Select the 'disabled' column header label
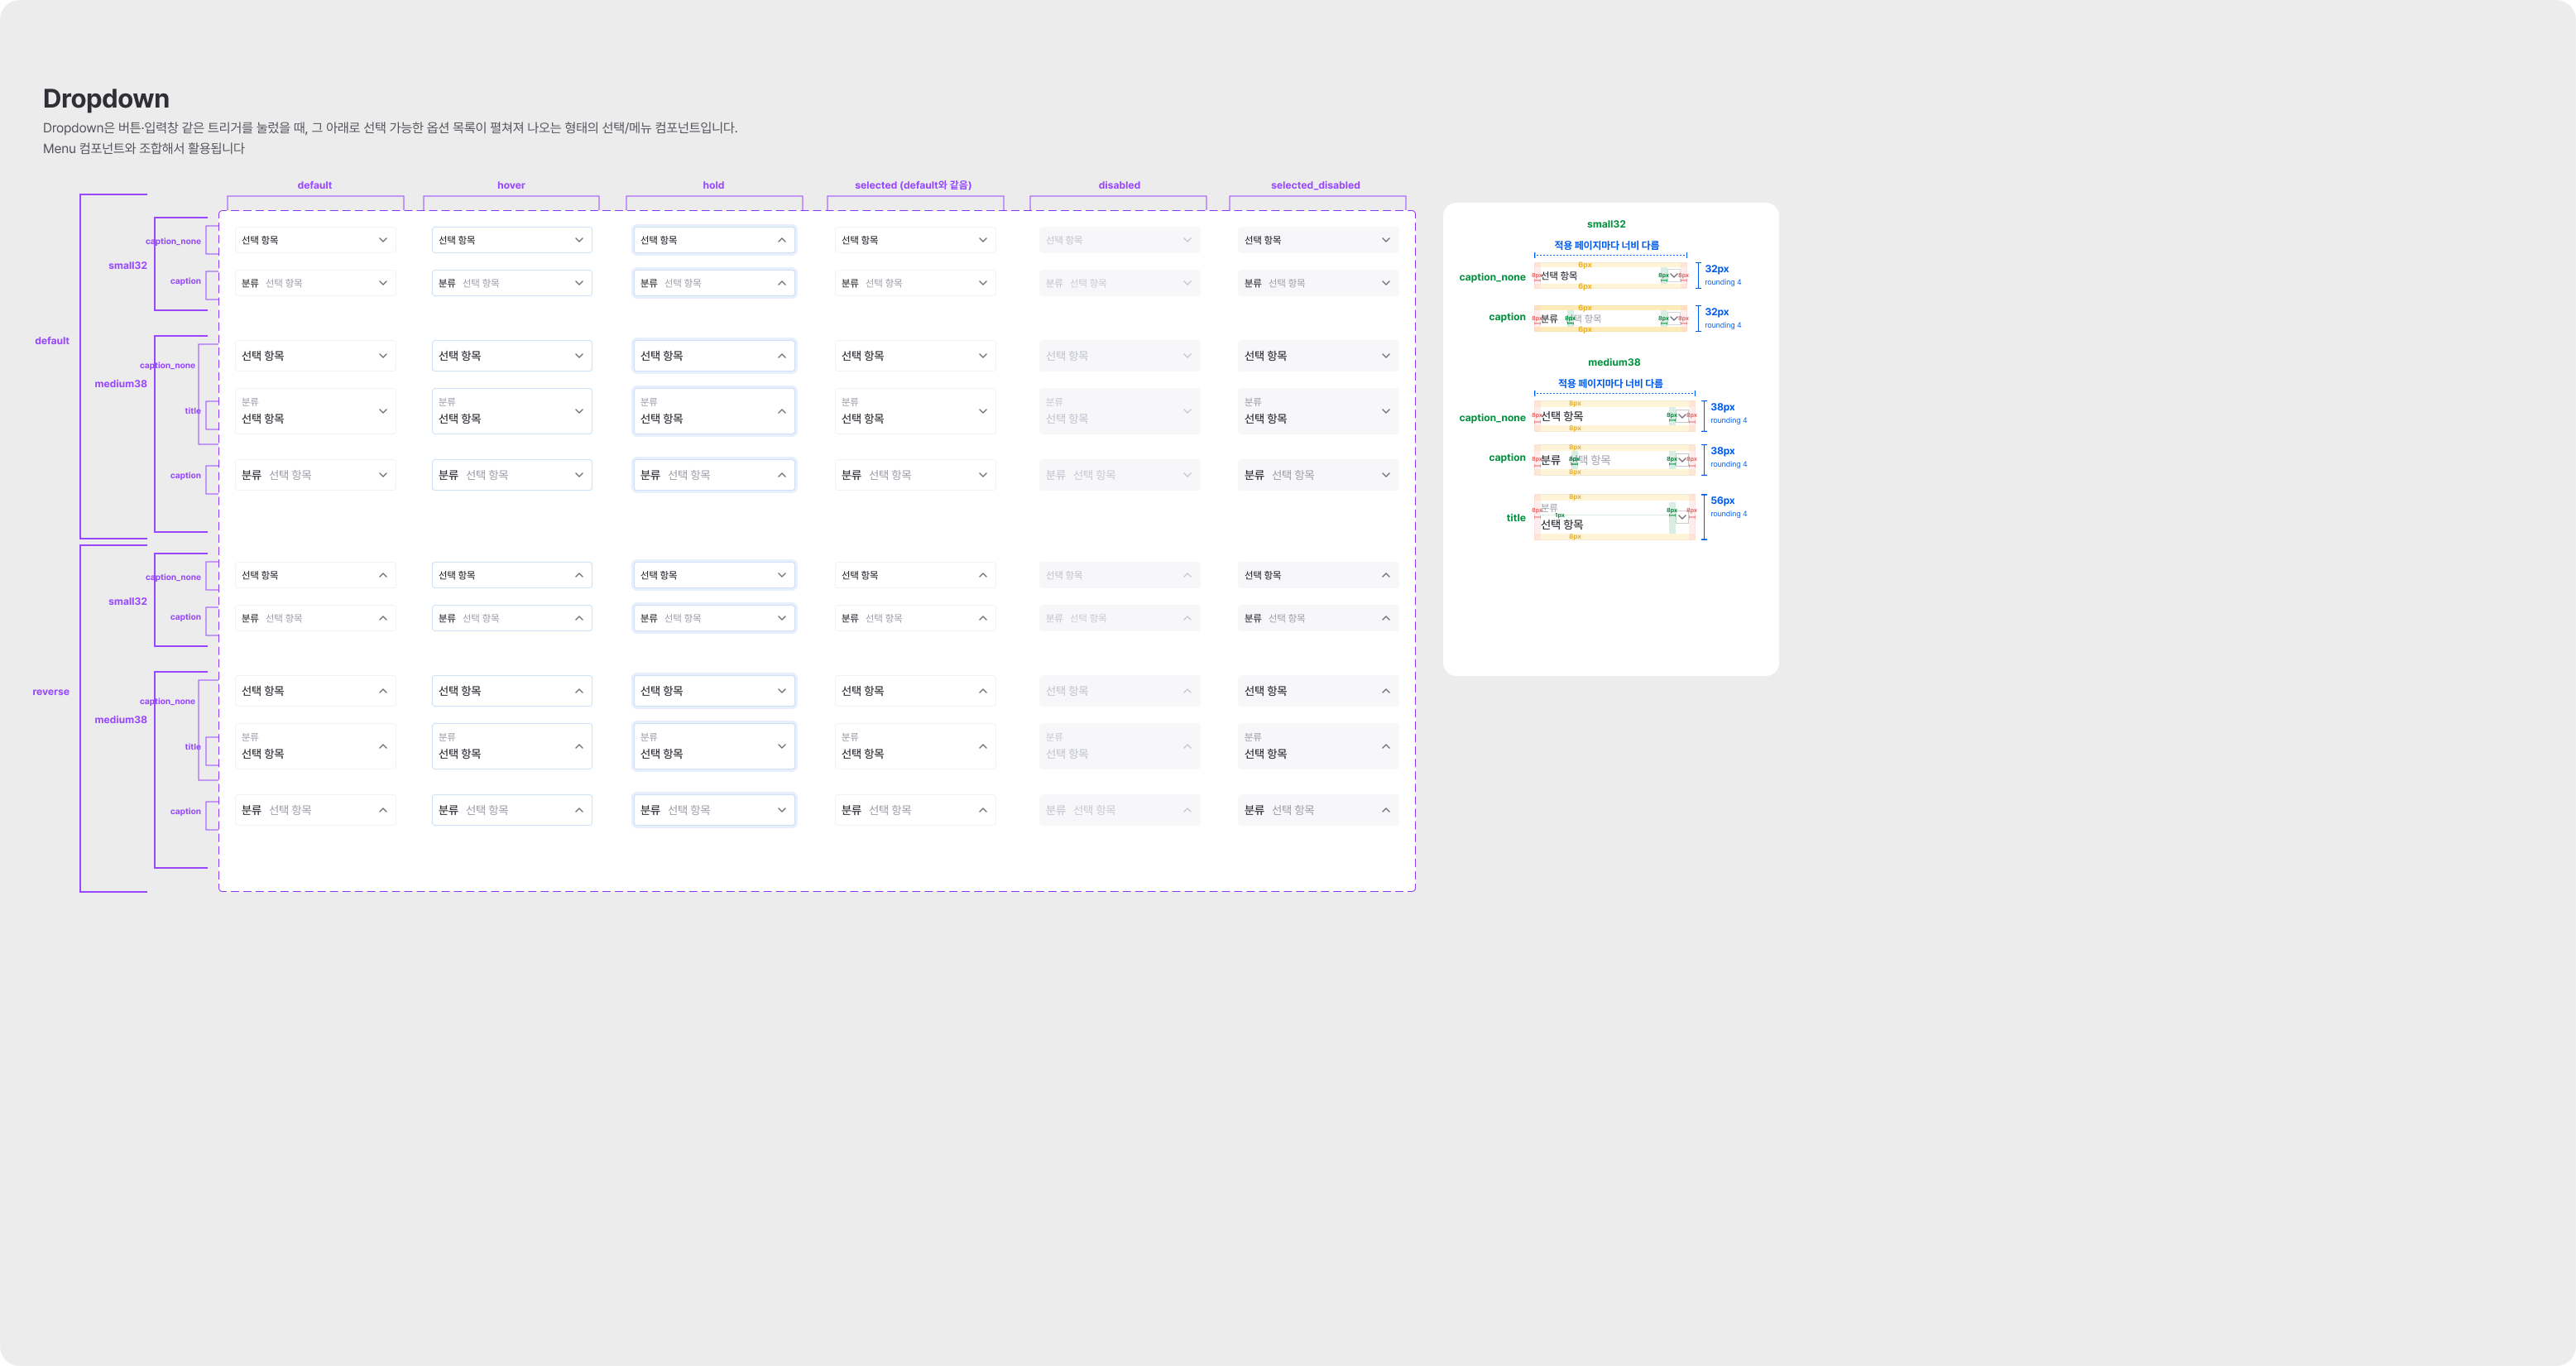Screen dimensions: 2576x1366 coord(1119,185)
